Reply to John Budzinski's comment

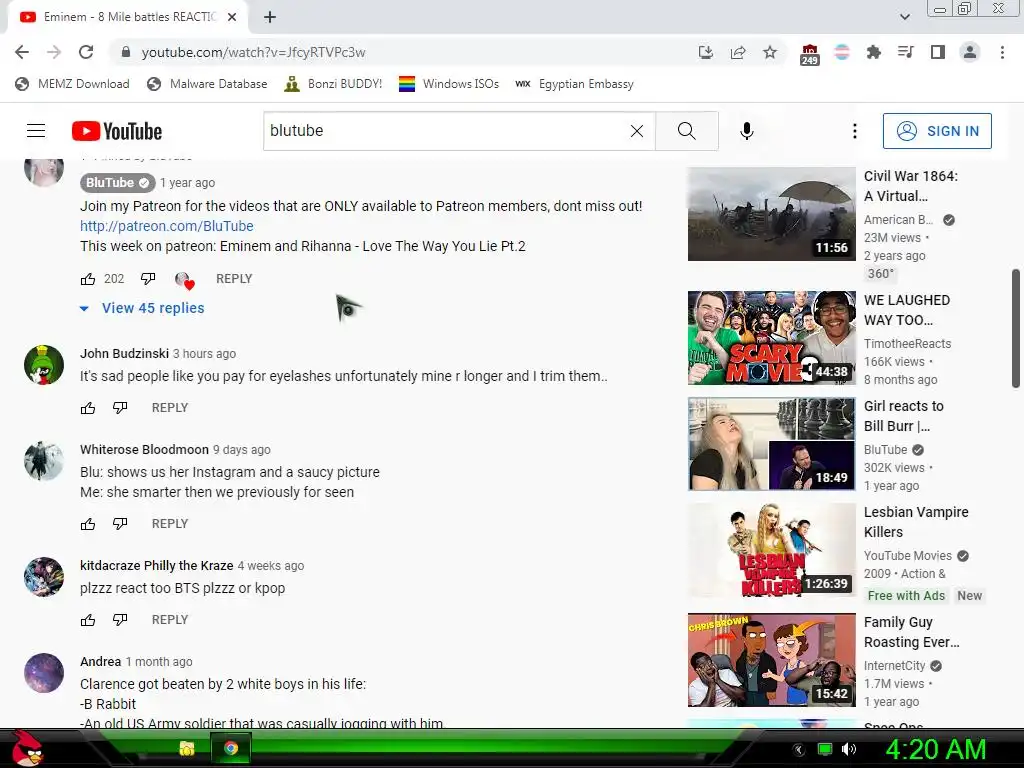click(x=170, y=408)
